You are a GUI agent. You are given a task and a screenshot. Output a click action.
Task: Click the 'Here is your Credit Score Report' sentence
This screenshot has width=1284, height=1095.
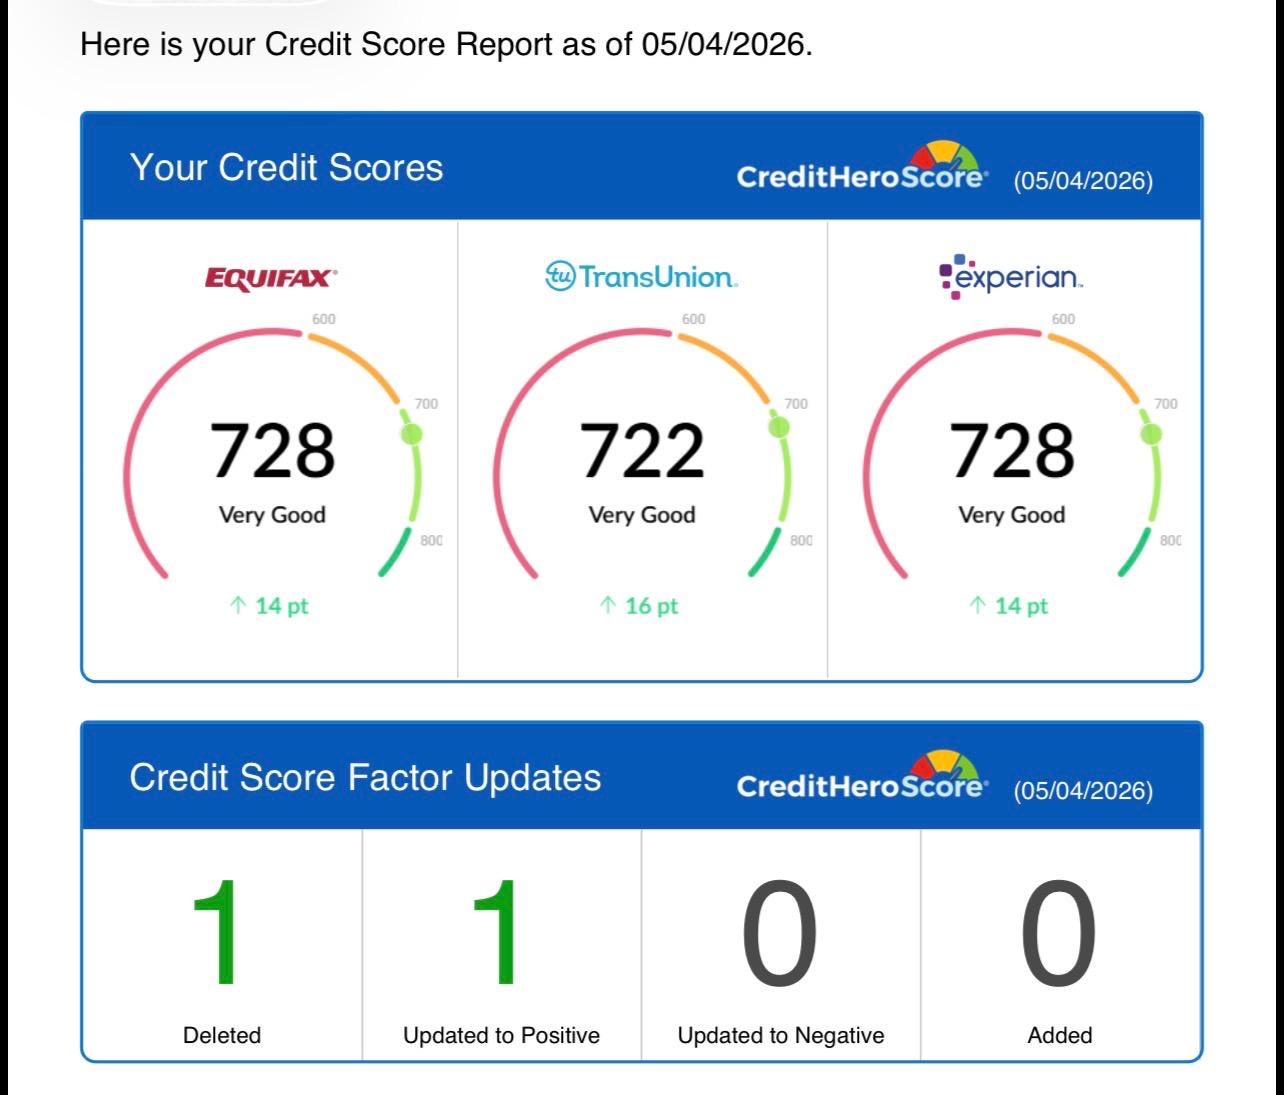446,44
